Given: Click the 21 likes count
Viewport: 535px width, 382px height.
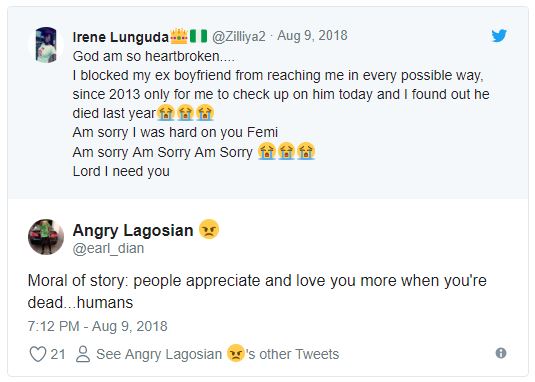Looking at the screenshot, I should (58, 354).
